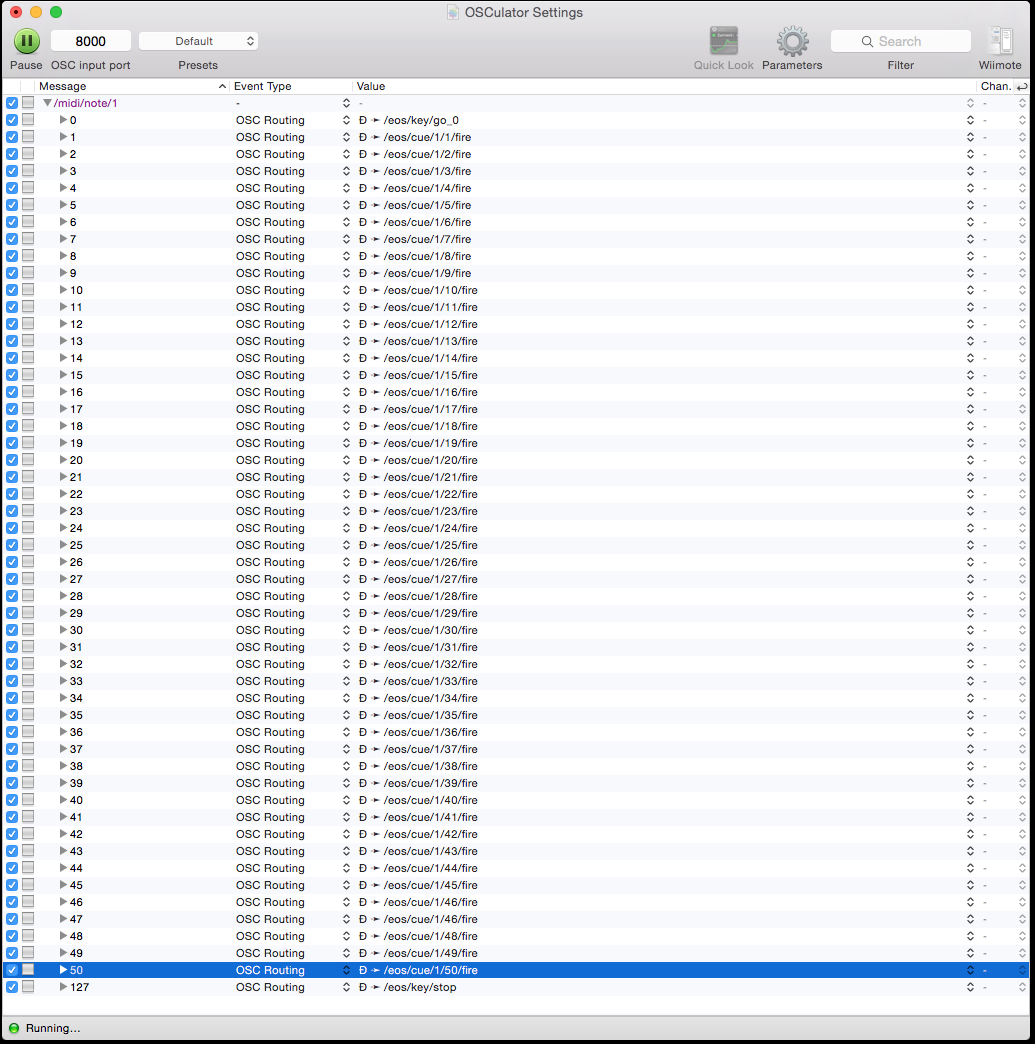
Task: Click OSC Routing in row 40
Action: pyautogui.click(x=270, y=800)
